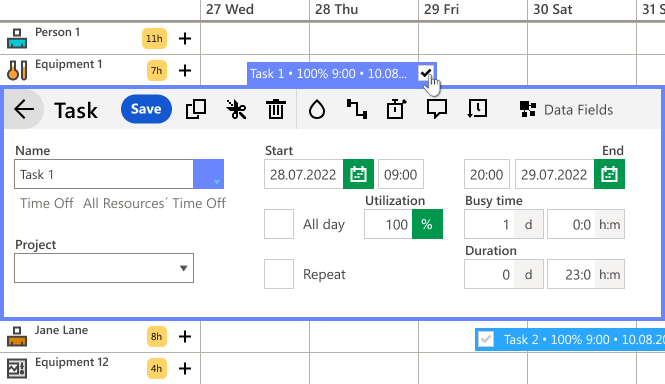Viewport: 665px width, 384px height.
Task: Click the back arrow in Task panel
Action: click(24, 109)
